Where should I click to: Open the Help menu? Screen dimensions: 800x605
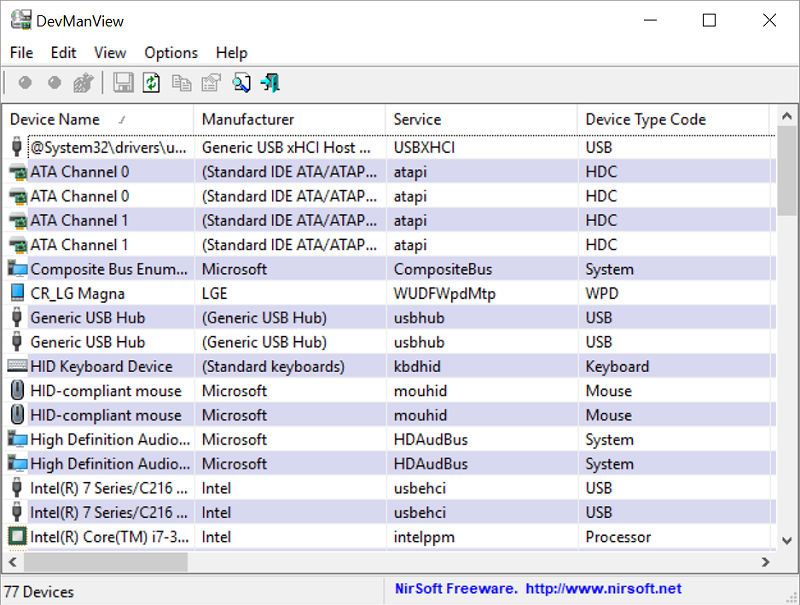click(x=232, y=53)
